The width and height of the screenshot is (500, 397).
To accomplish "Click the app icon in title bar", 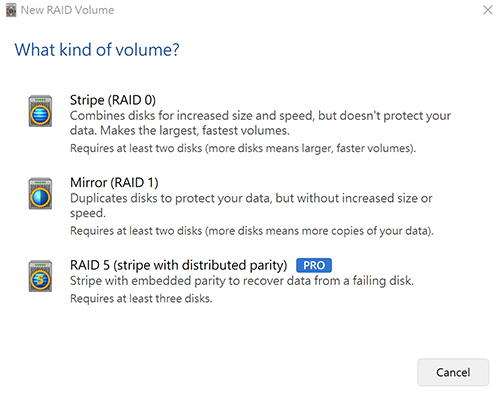I will point(11,10).
